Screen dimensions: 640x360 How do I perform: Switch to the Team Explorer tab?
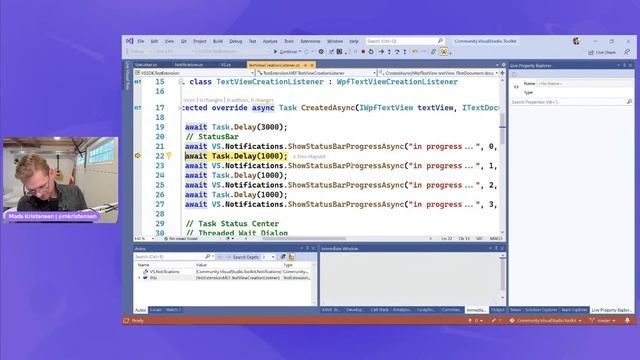point(574,310)
